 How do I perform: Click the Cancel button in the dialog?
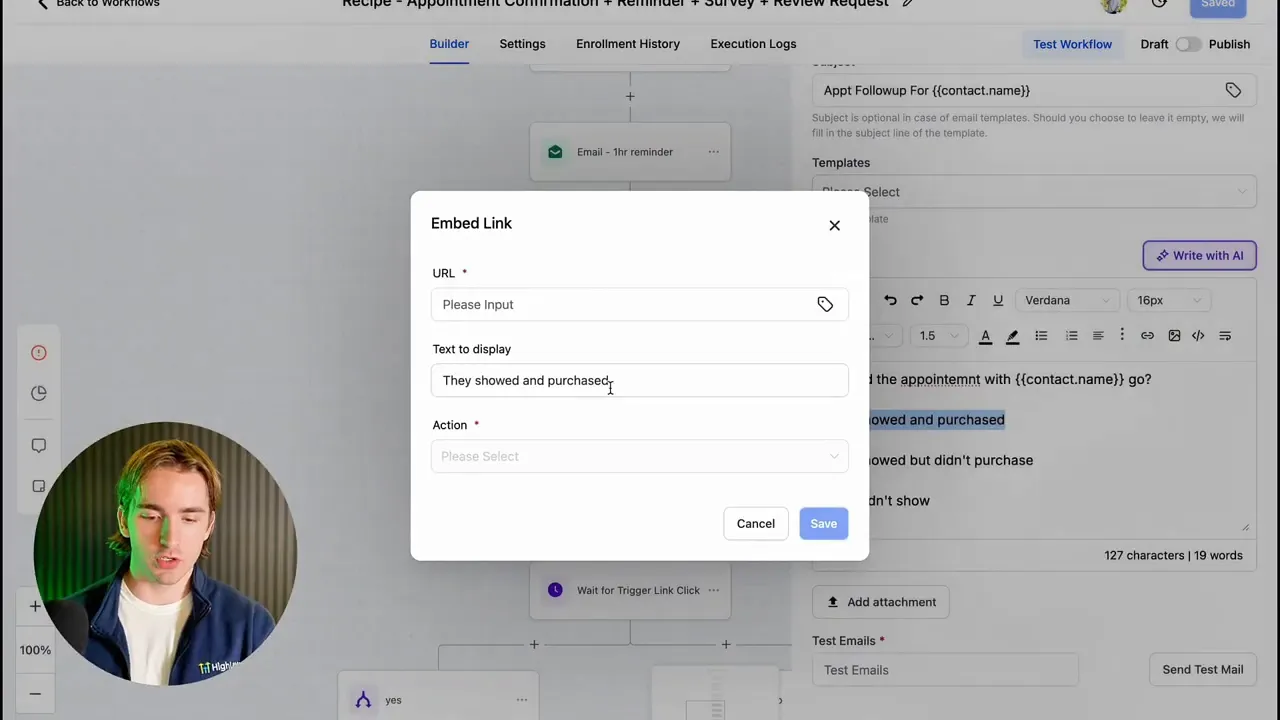click(x=755, y=523)
